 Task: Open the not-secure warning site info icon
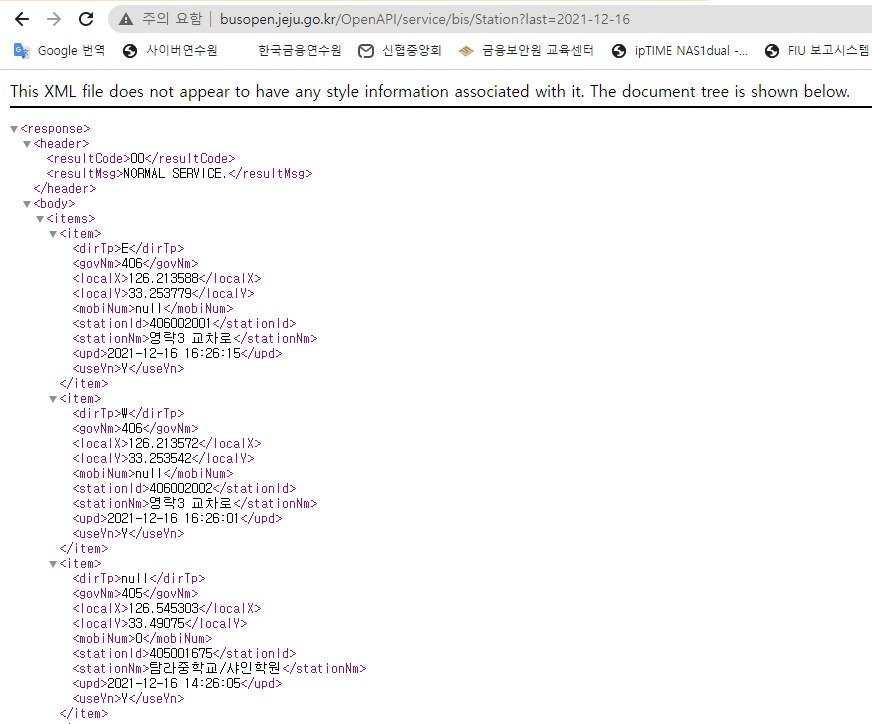(x=126, y=19)
